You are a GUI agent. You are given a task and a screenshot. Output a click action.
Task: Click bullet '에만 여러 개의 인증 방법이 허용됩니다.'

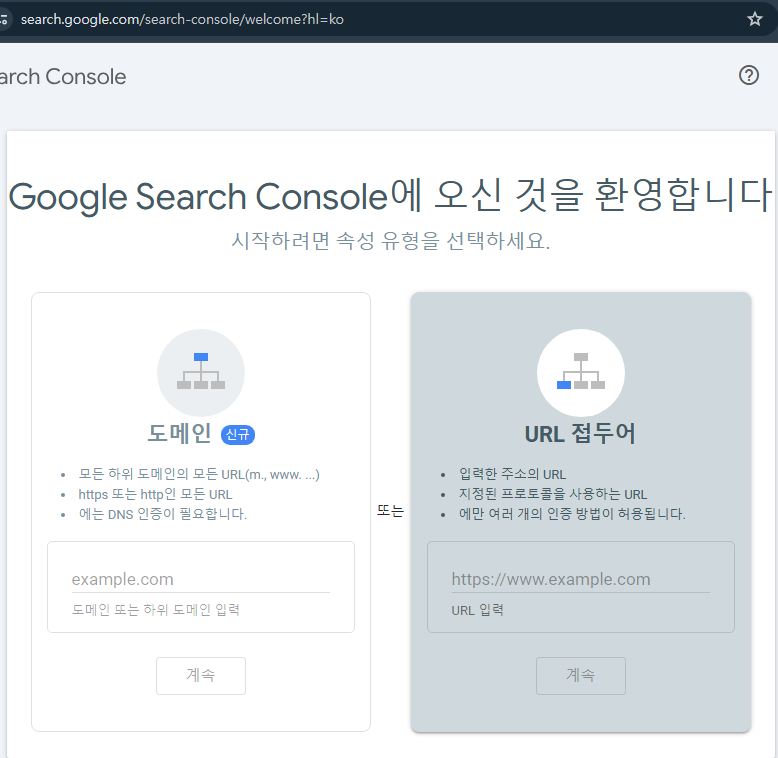tap(572, 514)
